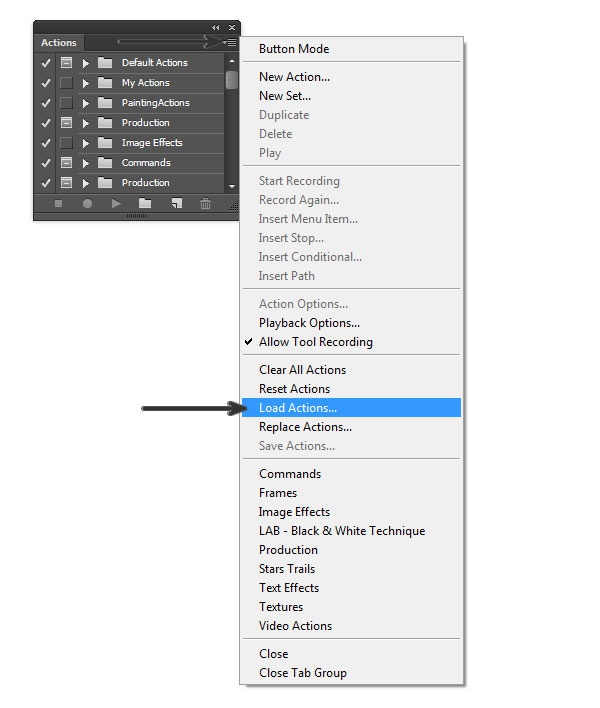Toggle dialog box for My Actions set
The image size is (600, 708).
coord(66,83)
